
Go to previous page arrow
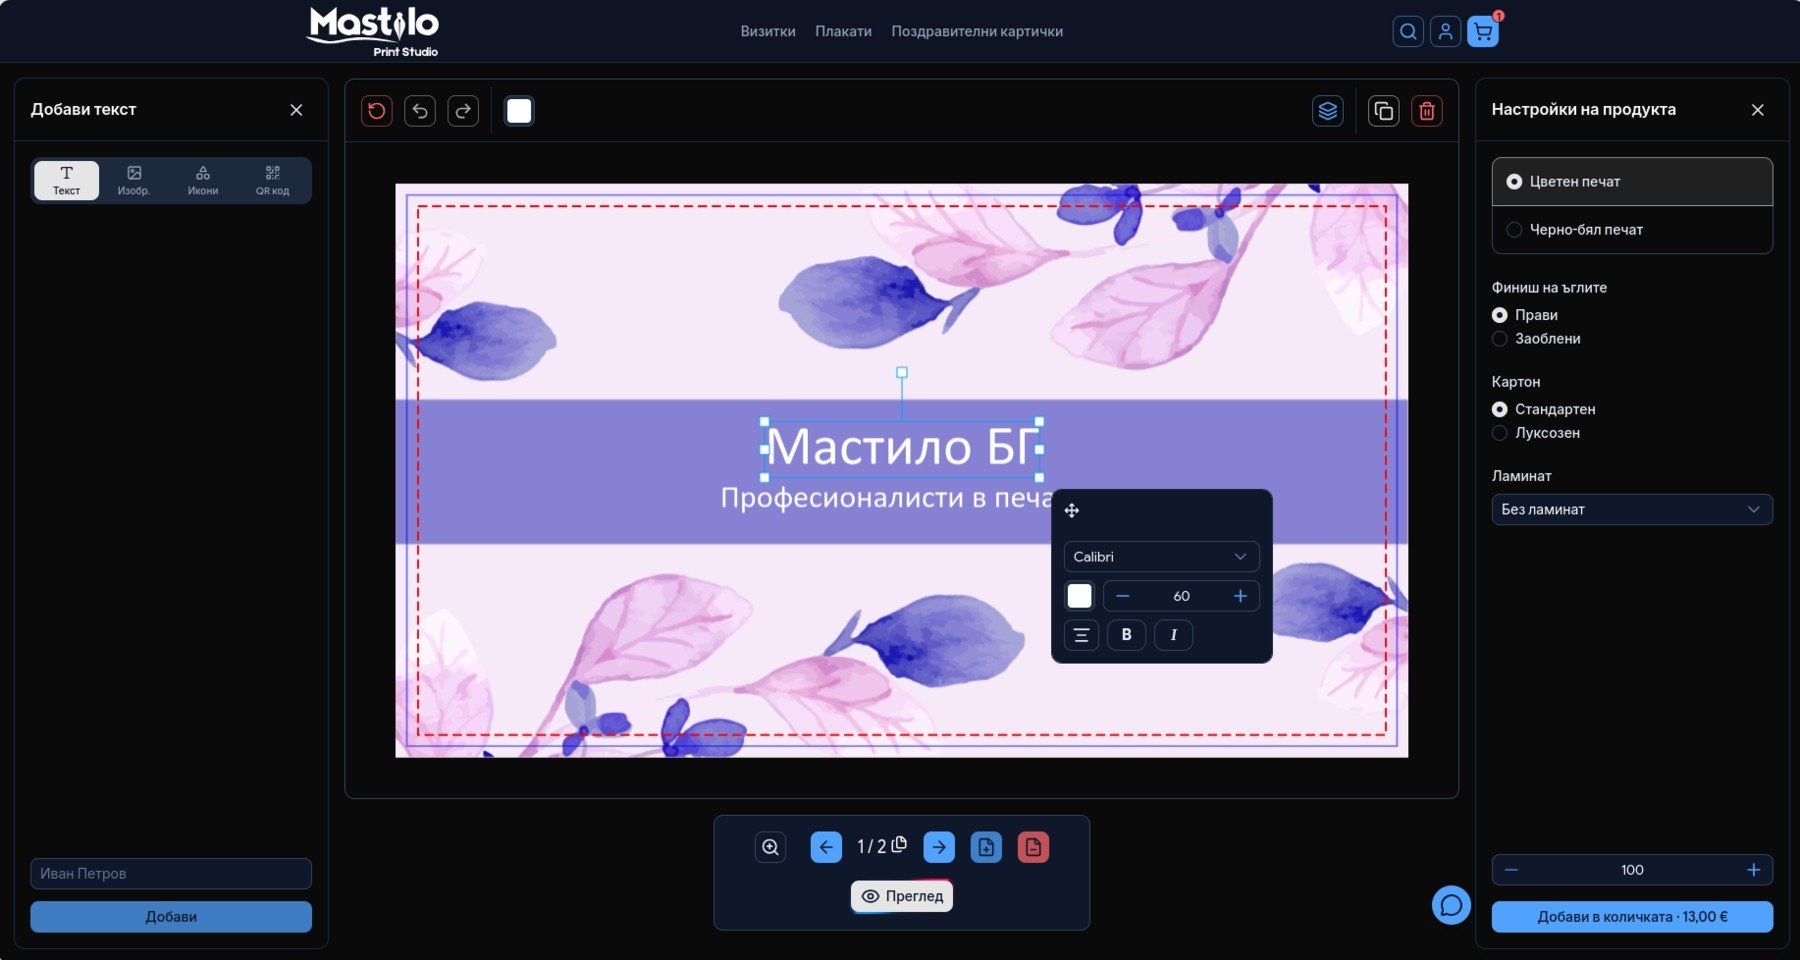(826, 847)
